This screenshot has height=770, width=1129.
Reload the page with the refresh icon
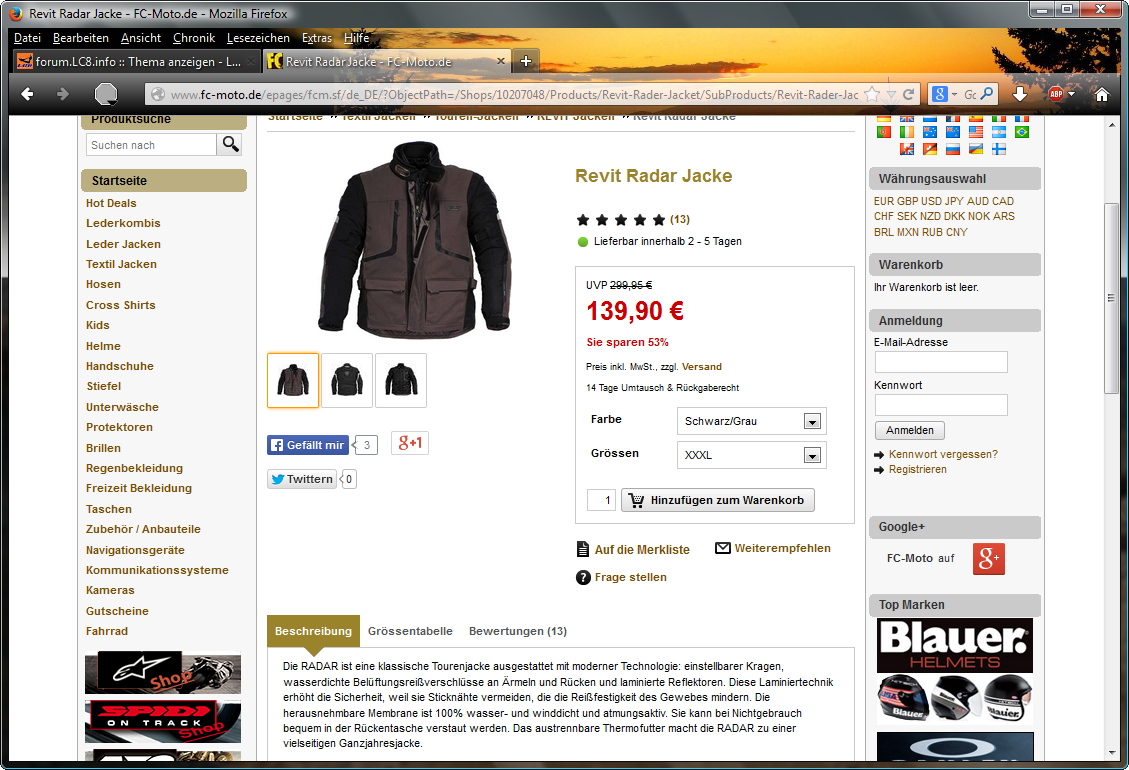[x=909, y=94]
